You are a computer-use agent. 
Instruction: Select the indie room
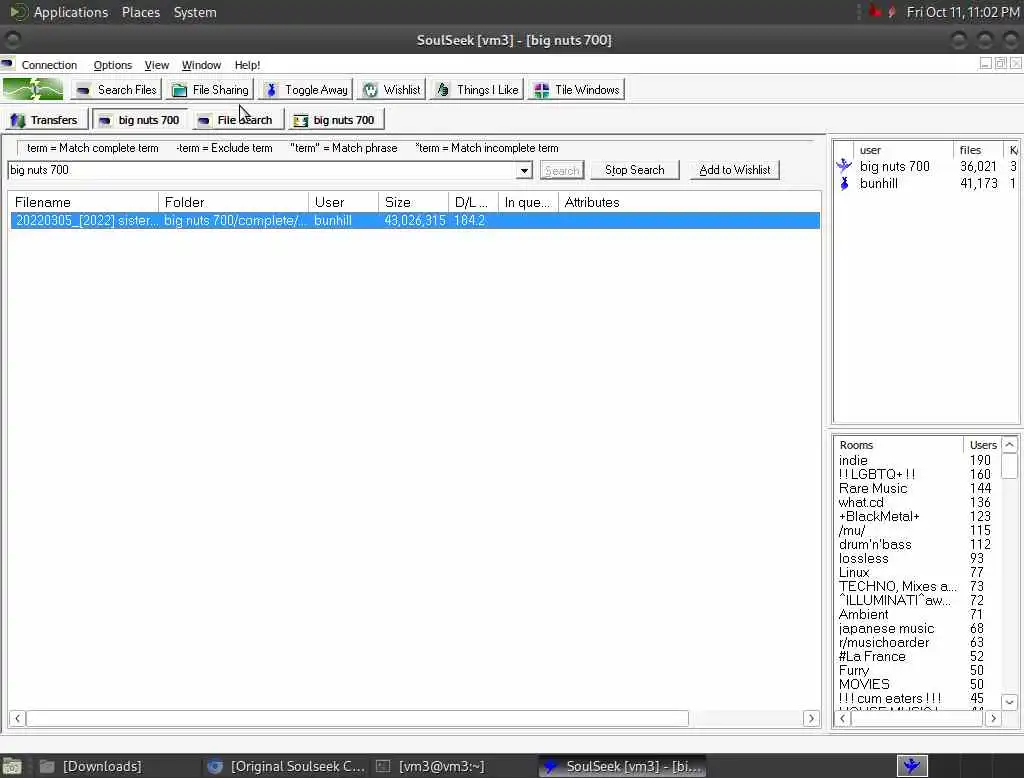(x=853, y=461)
